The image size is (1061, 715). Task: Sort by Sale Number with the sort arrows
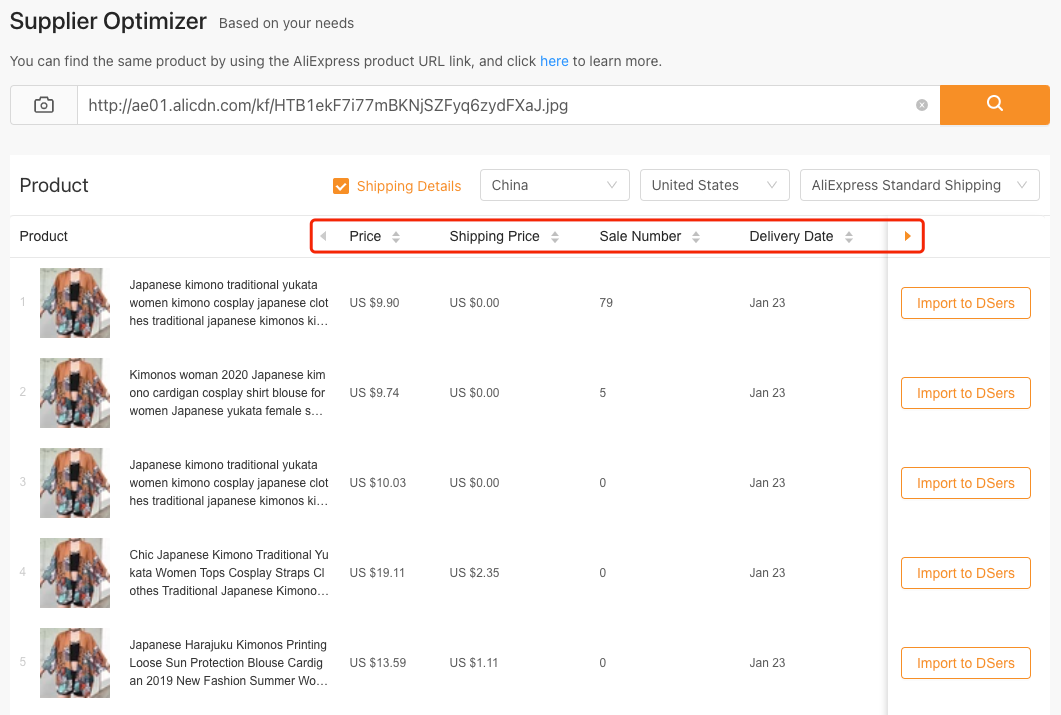pos(696,237)
